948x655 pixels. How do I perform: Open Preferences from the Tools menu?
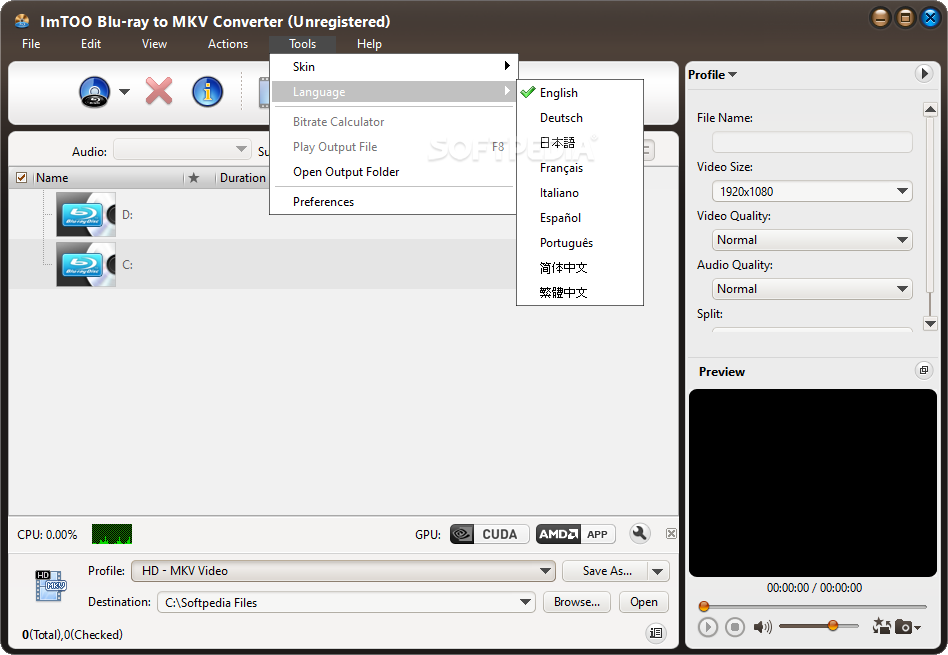click(x=393, y=201)
